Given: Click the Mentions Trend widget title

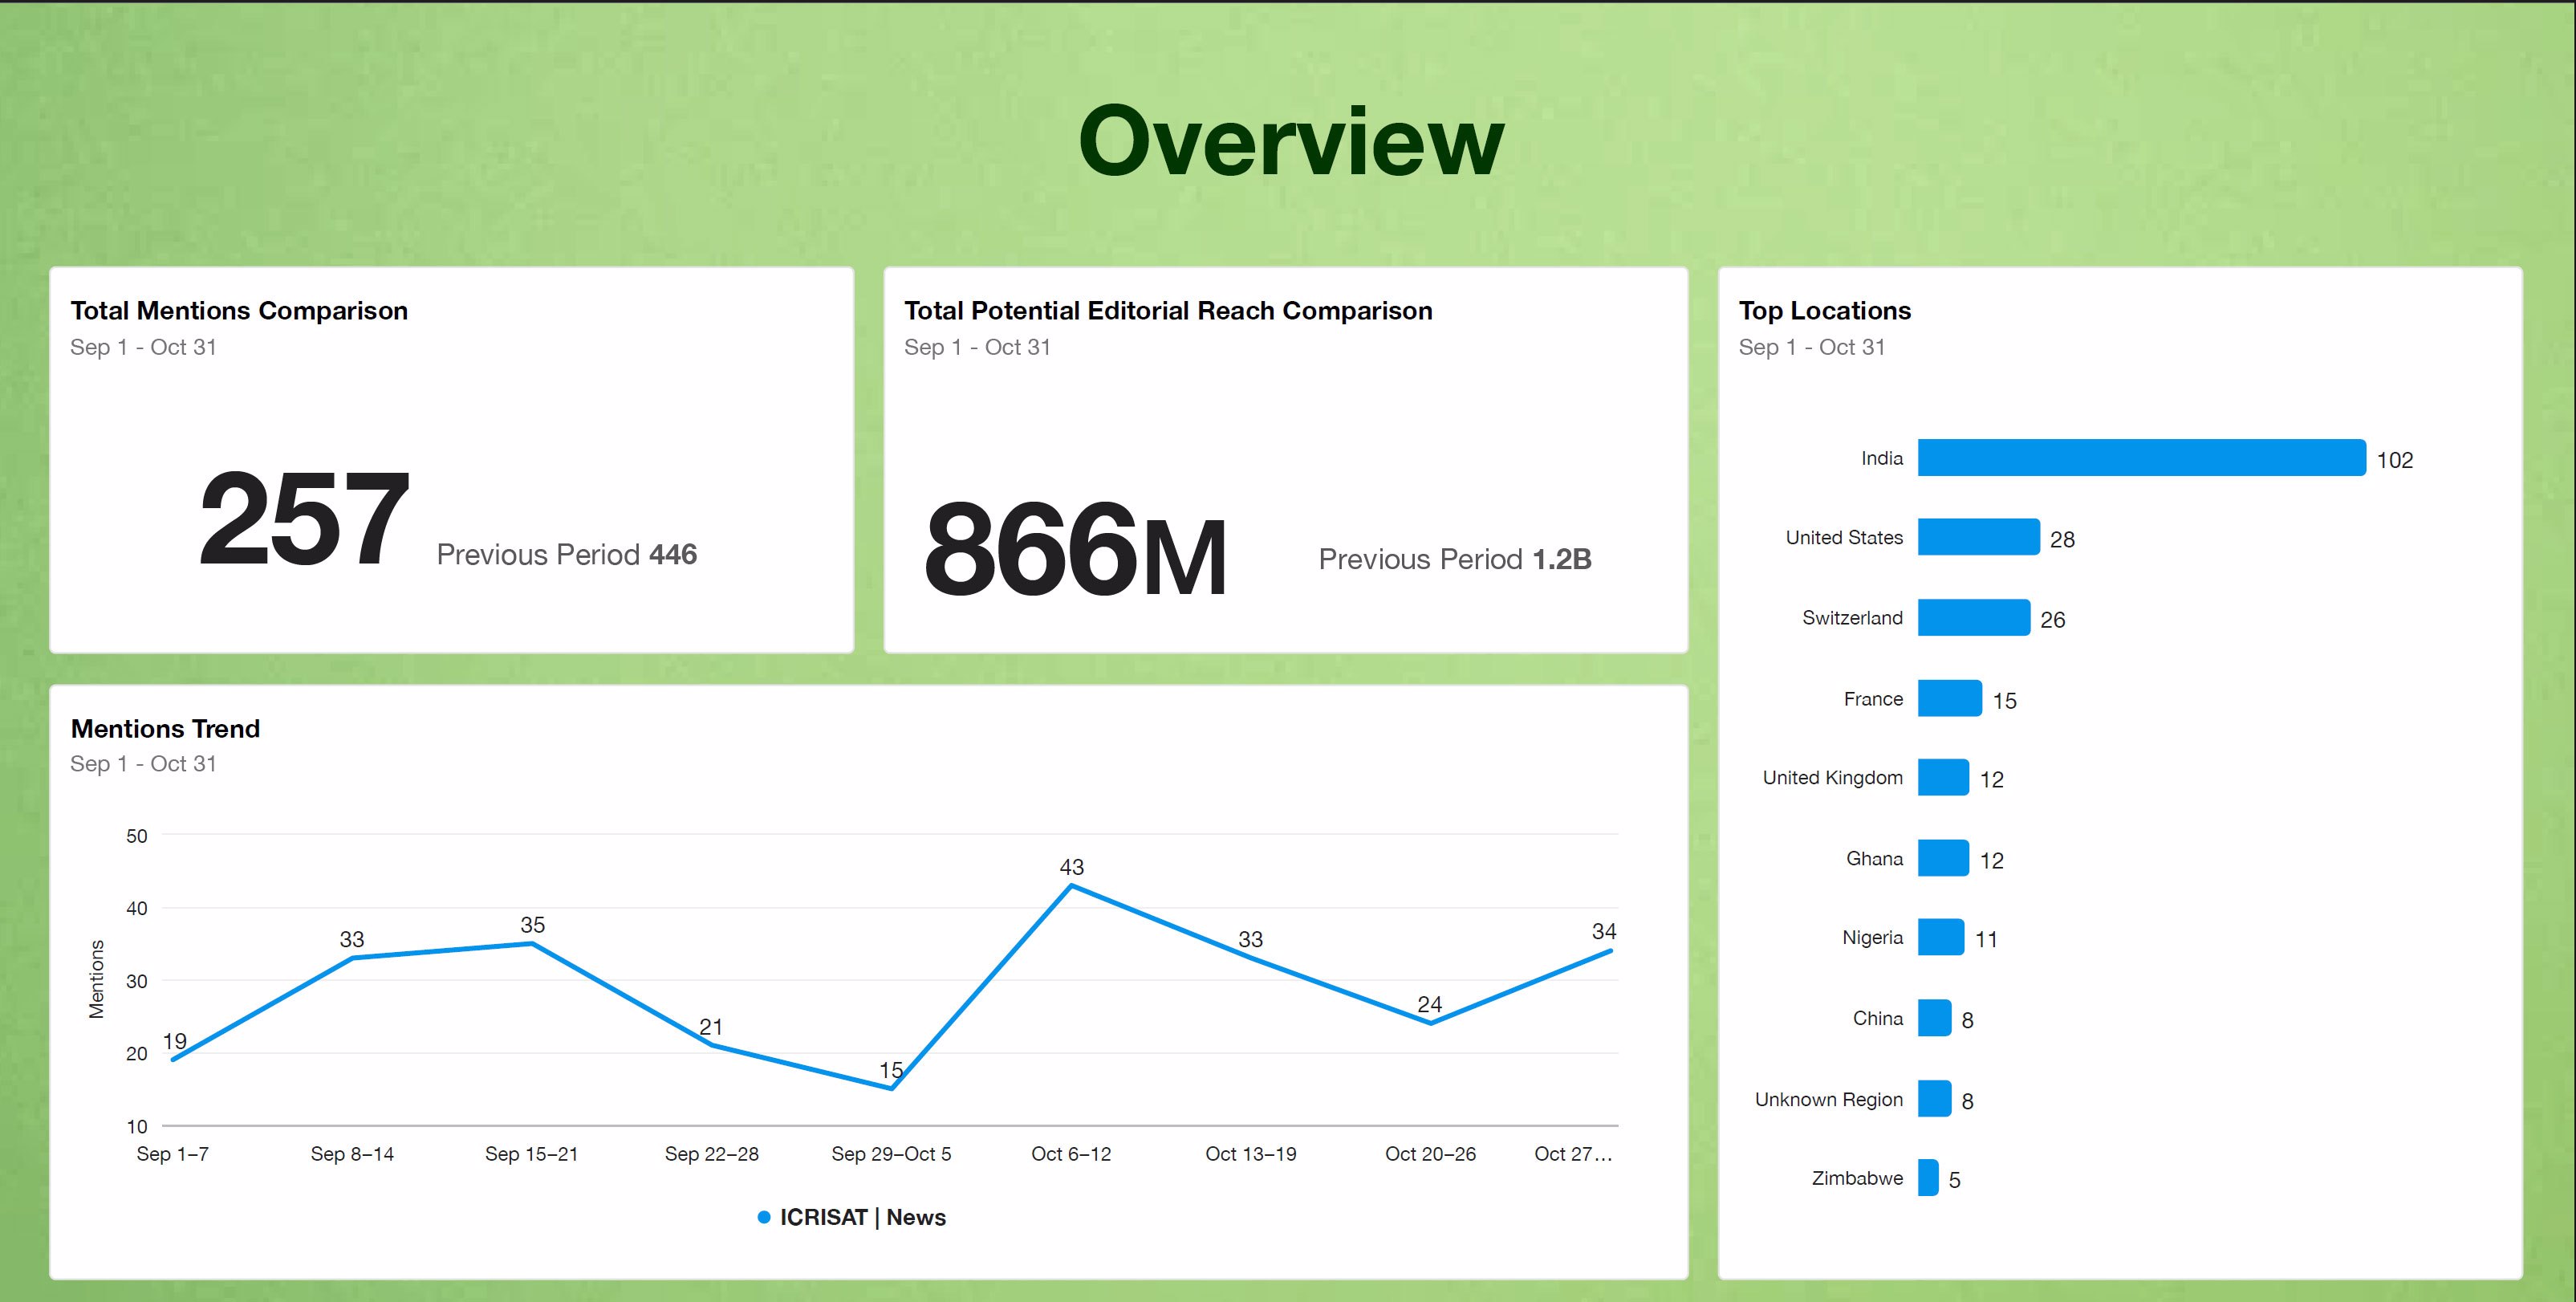Looking at the screenshot, I should pos(165,729).
